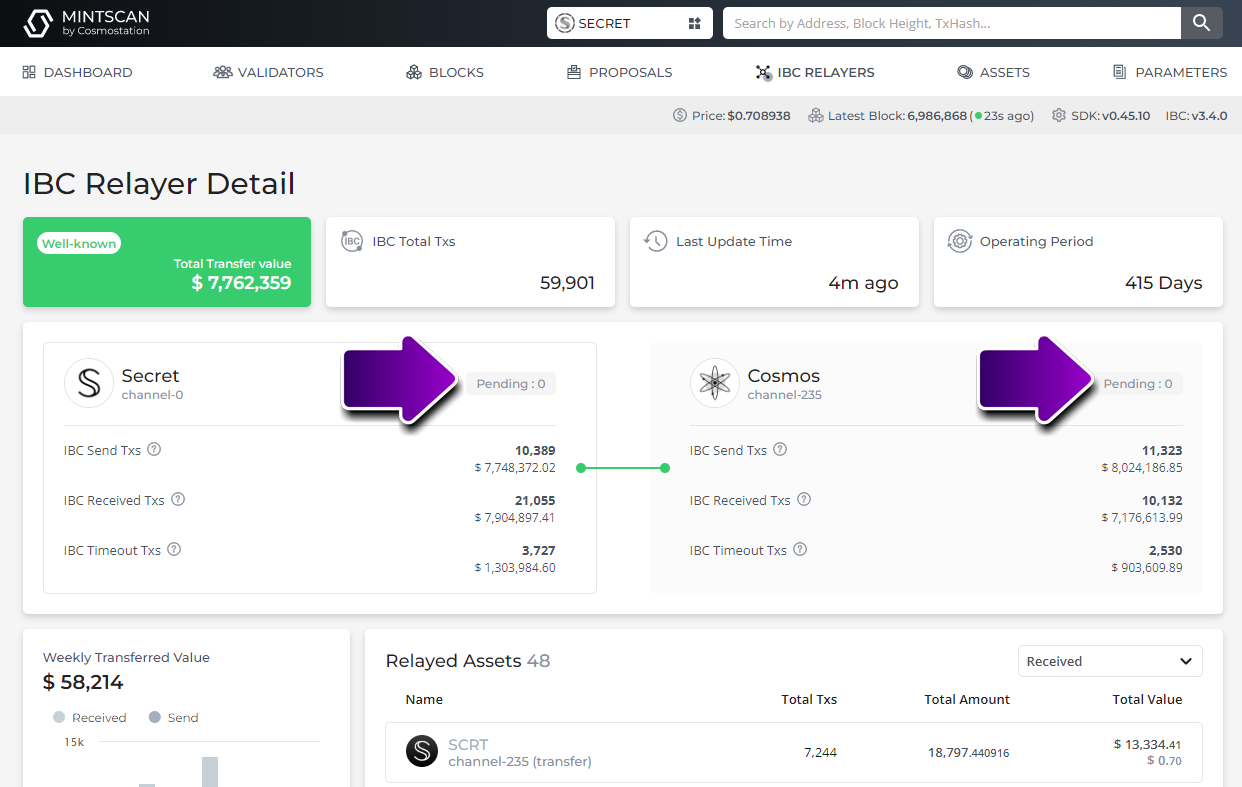Click the IBC Total Txs card icon
This screenshot has height=787, width=1242.
point(352,241)
